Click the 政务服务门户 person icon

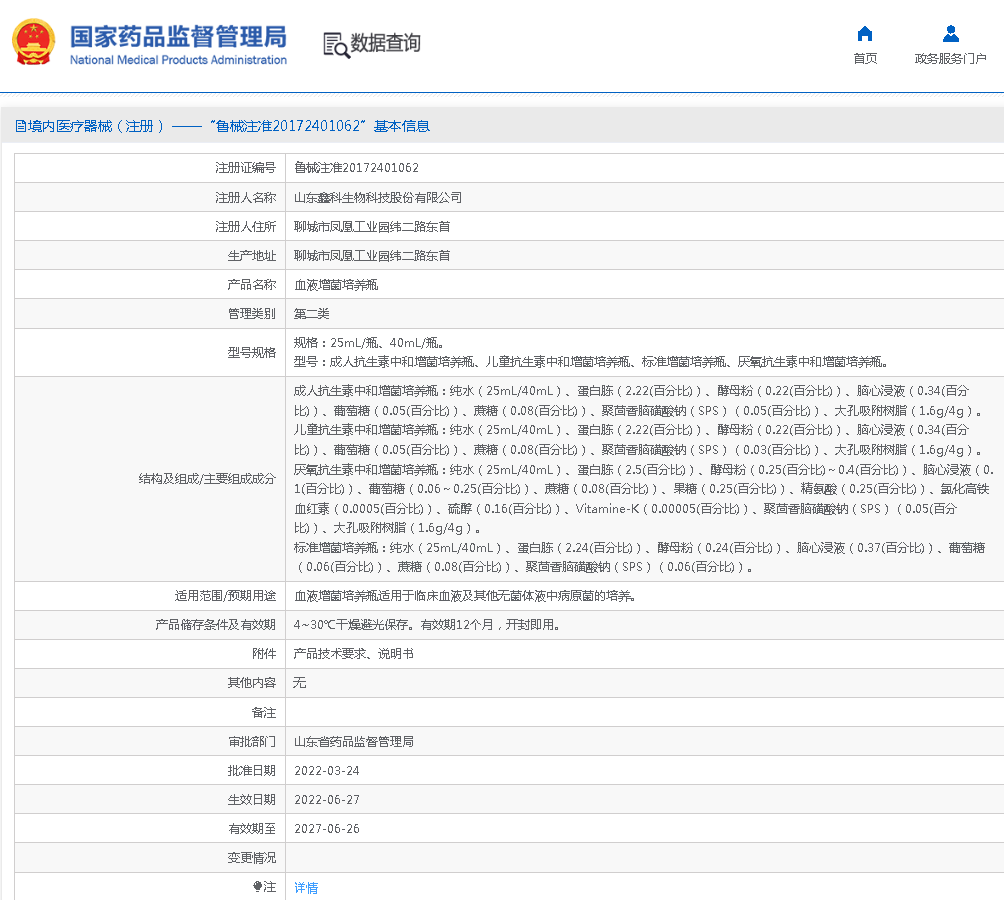click(950, 33)
